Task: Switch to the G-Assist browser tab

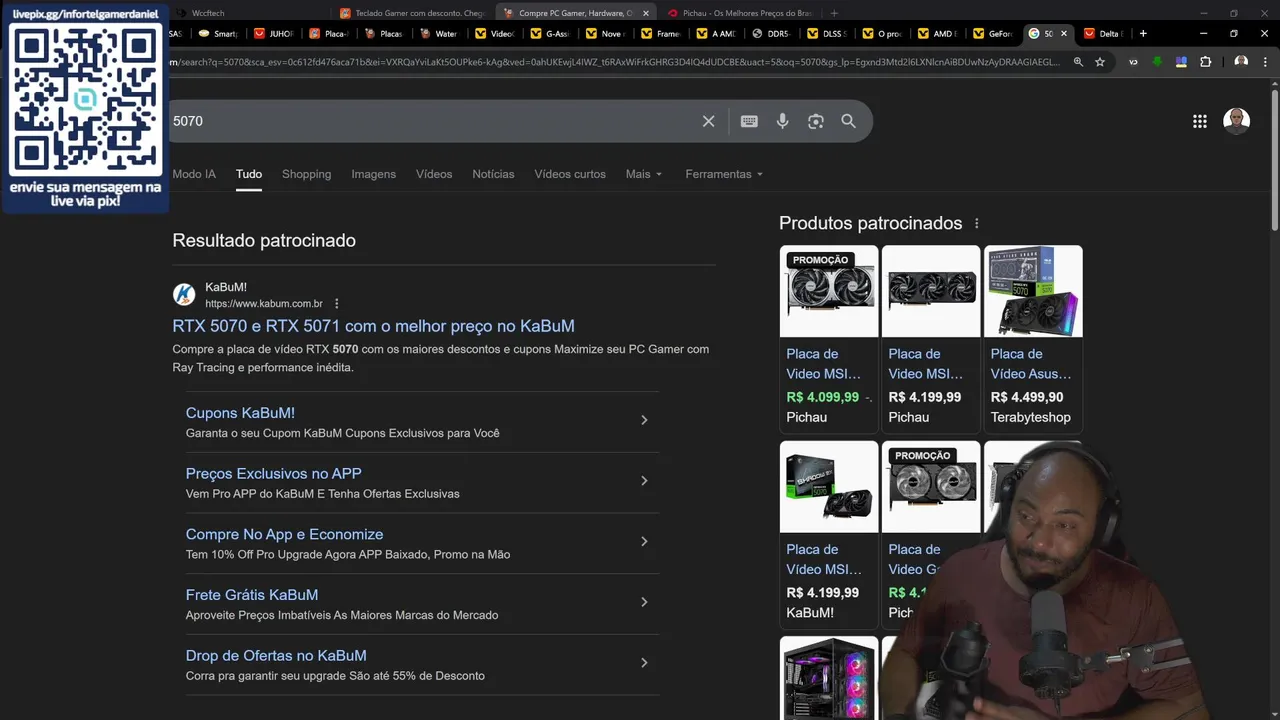Action: click(551, 33)
